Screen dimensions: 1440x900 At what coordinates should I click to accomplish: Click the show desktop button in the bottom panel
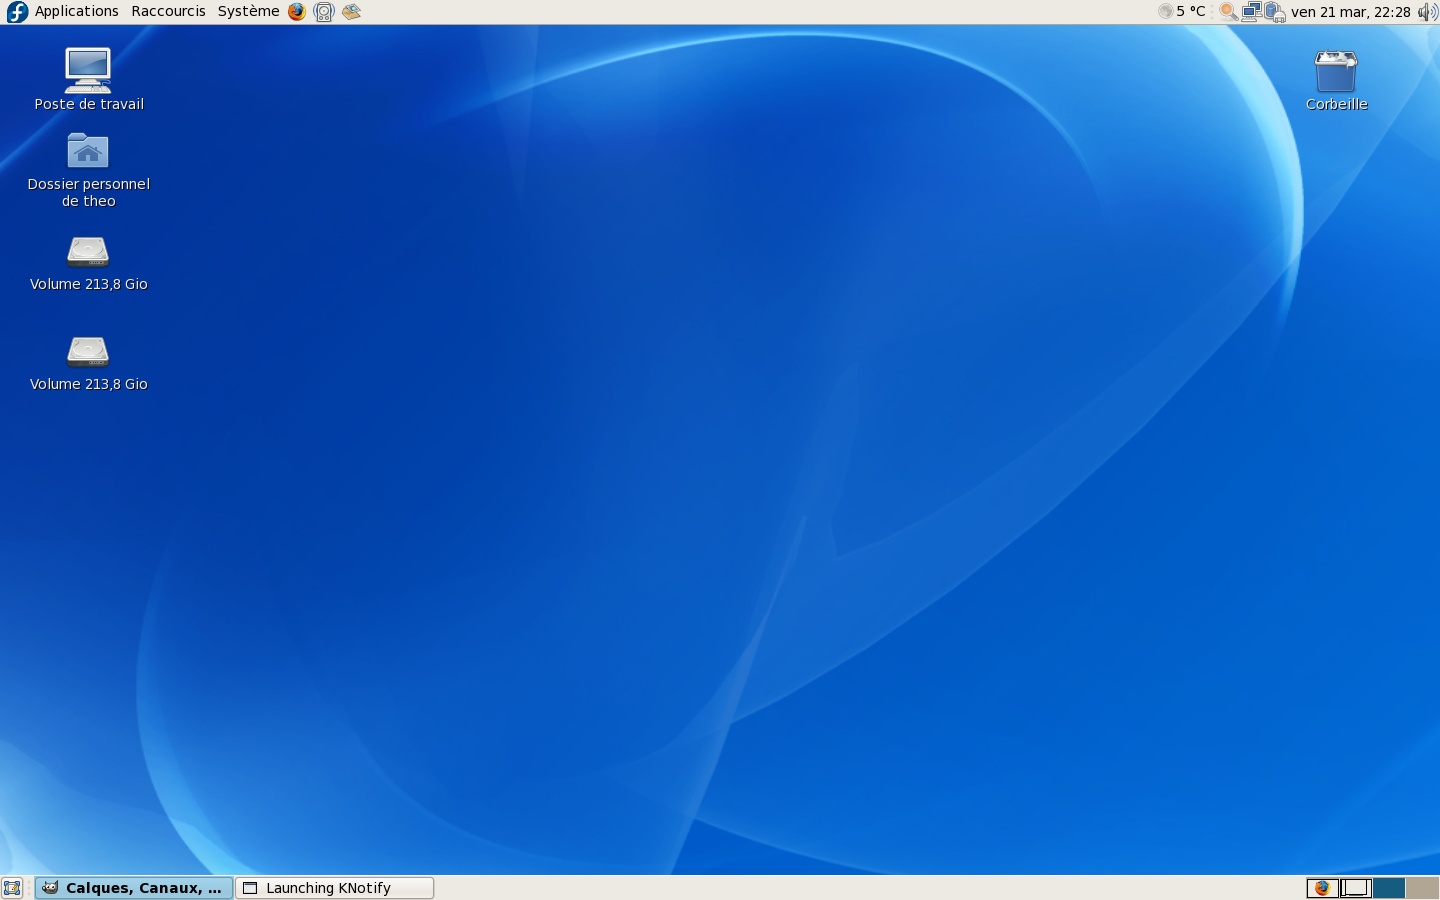point(12,888)
